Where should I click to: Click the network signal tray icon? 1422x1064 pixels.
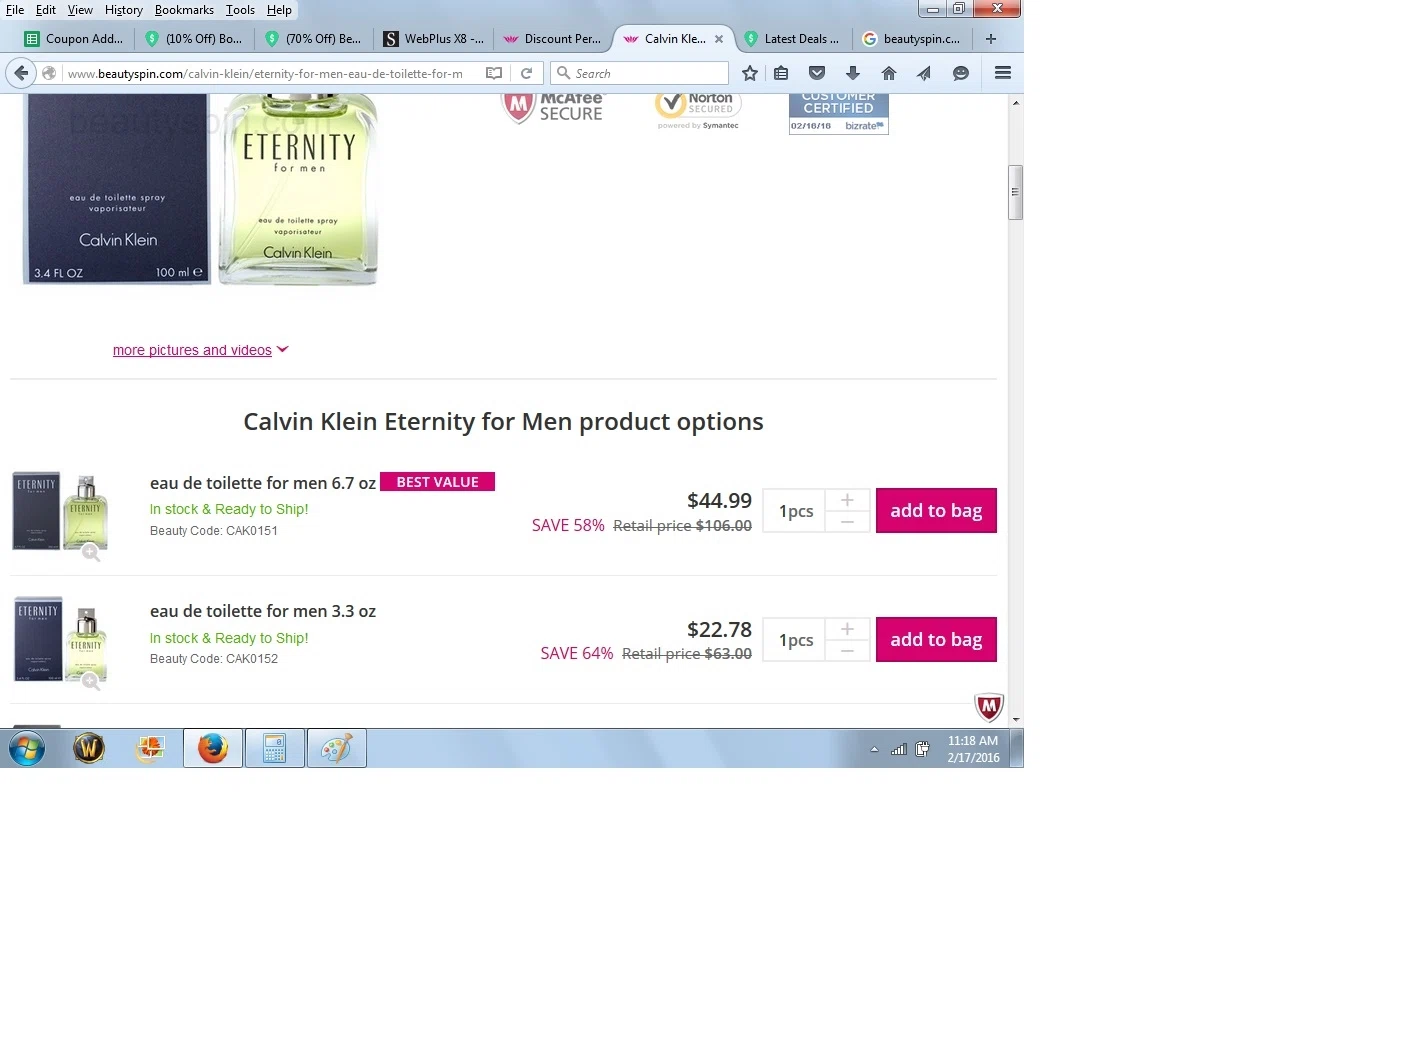[x=899, y=749]
